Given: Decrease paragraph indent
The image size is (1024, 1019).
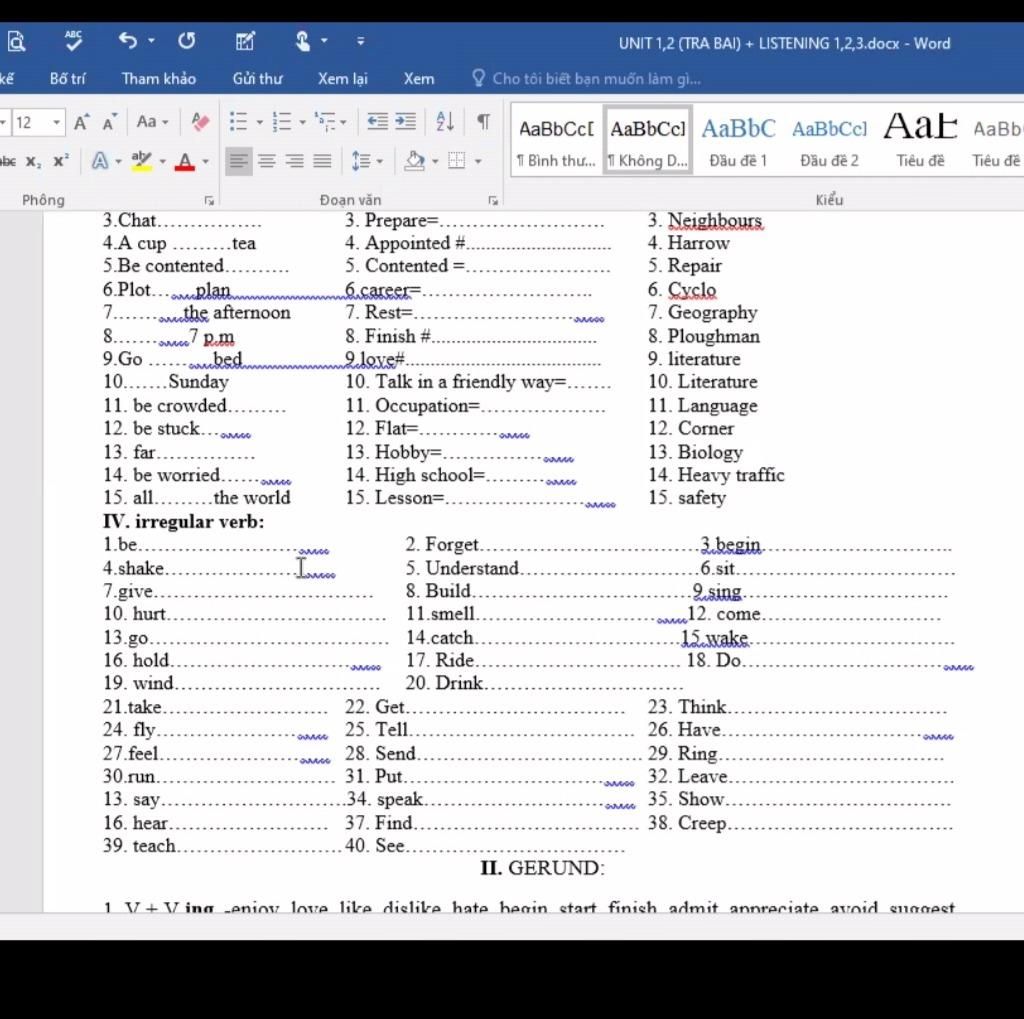Looking at the screenshot, I should point(377,121).
